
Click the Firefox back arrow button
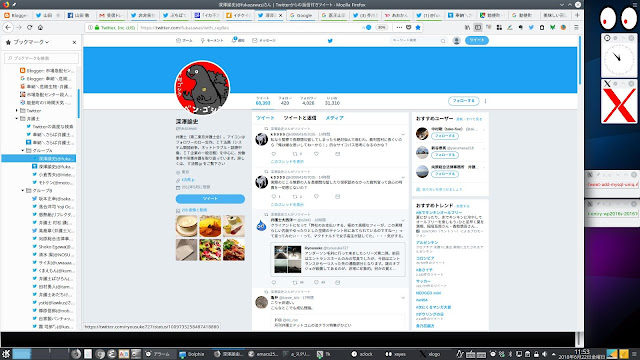click(8, 27)
